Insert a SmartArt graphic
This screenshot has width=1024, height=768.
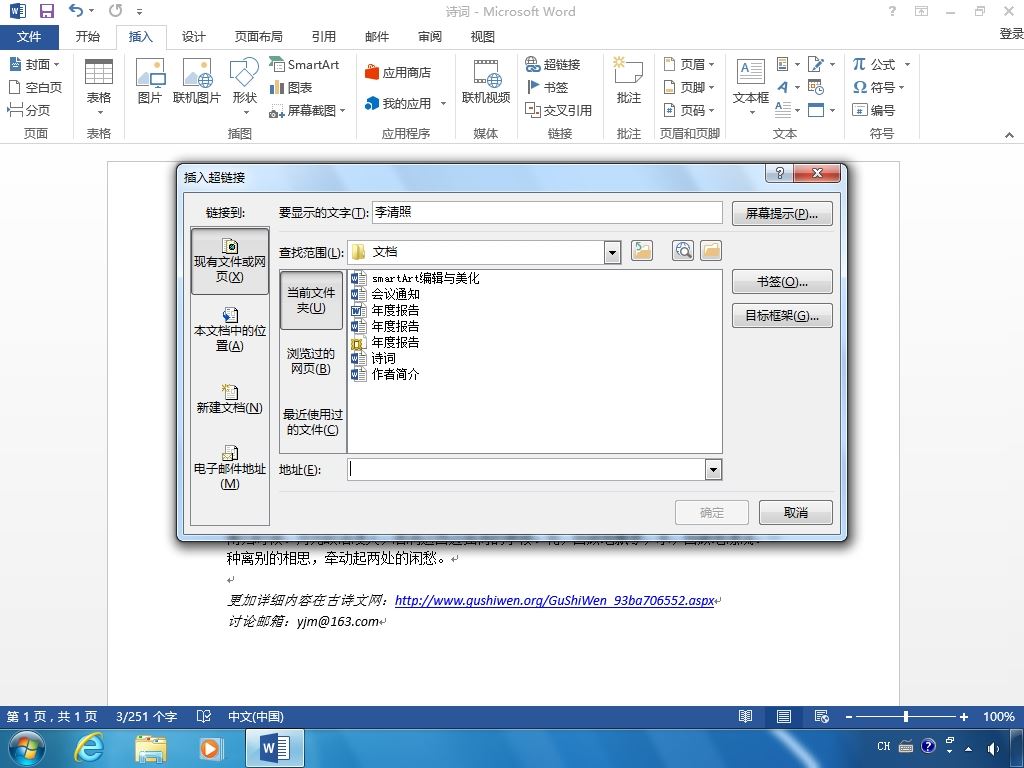[x=304, y=64]
